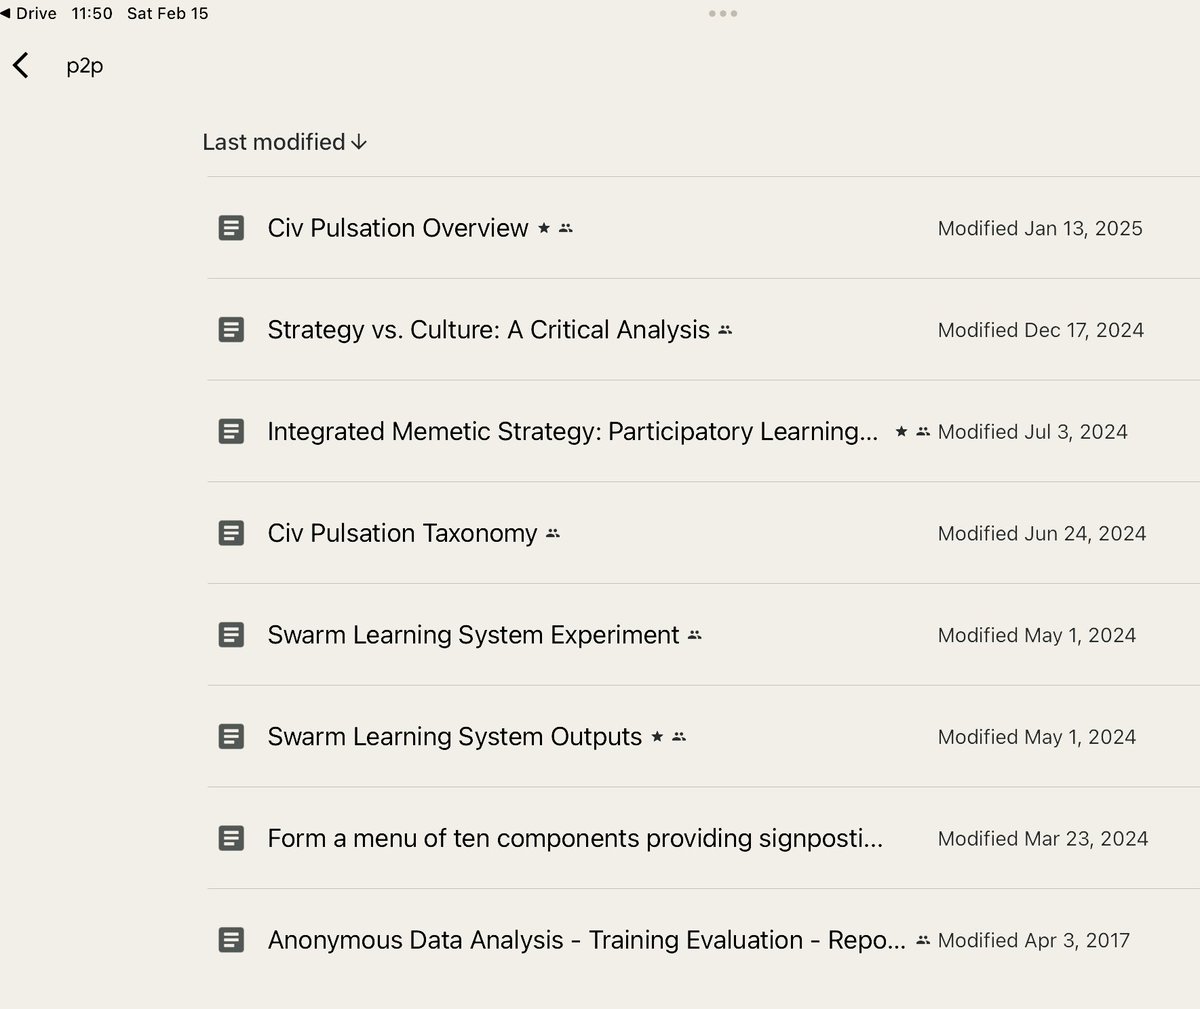Select the Modified Jun 24, 2024 date
Viewport: 1200px width, 1009px height.
[1042, 533]
